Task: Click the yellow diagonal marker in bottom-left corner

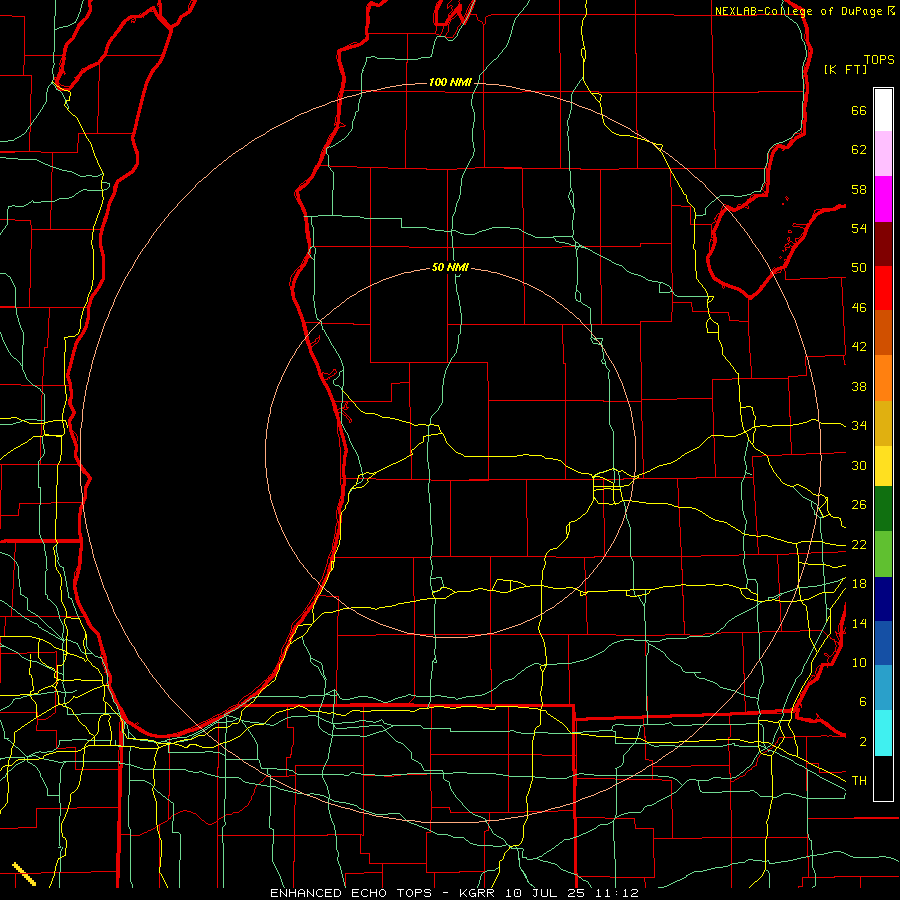Action: pyautogui.click(x=24, y=874)
